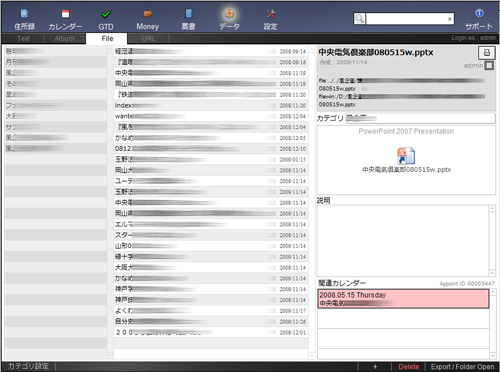Open the サポート support info icon
Image resolution: width=500 pixels, height=372 pixels.
pyautogui.click(x=479, y=20)
